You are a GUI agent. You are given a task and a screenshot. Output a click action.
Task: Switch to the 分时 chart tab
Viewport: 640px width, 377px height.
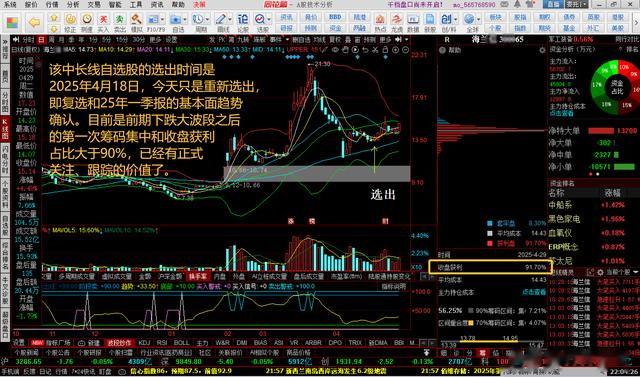click(28, 40)
